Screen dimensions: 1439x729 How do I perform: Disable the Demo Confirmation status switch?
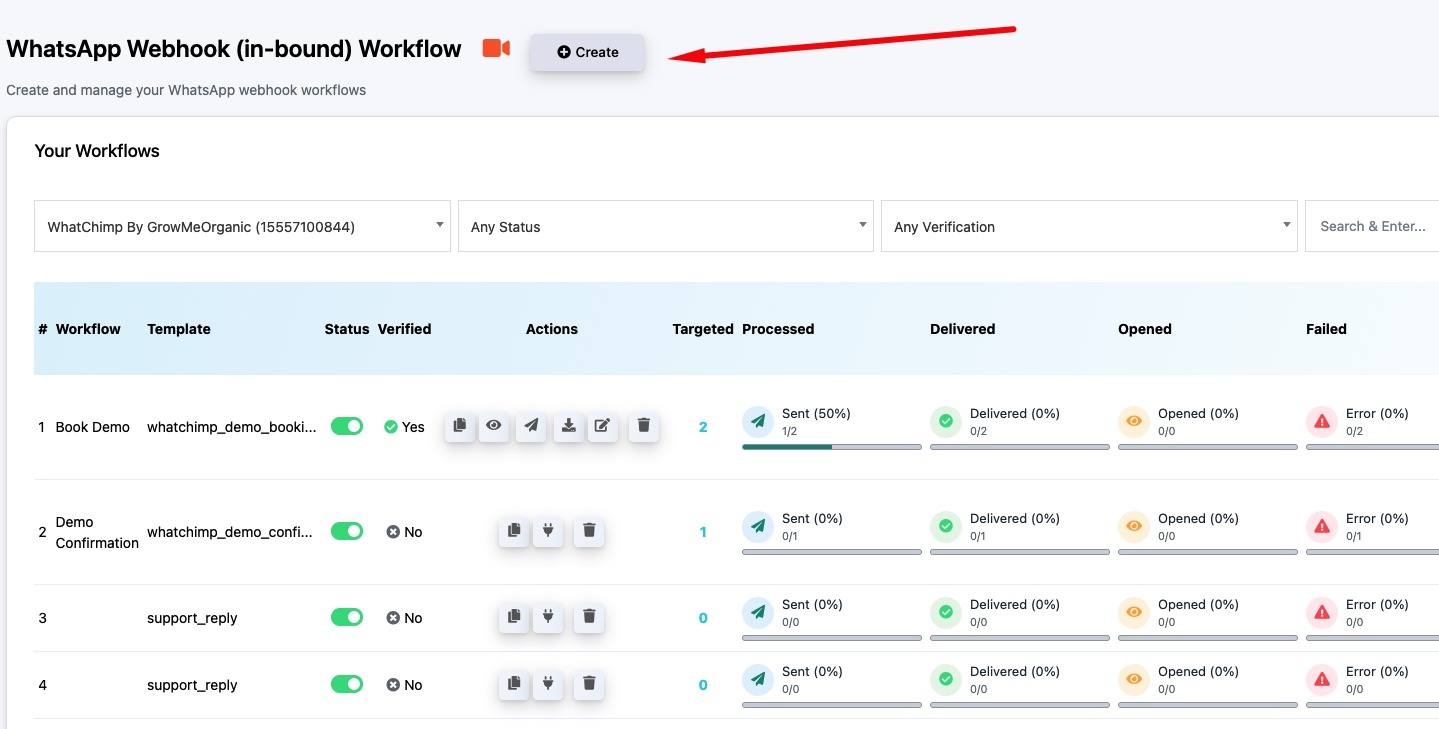[347, 531]
